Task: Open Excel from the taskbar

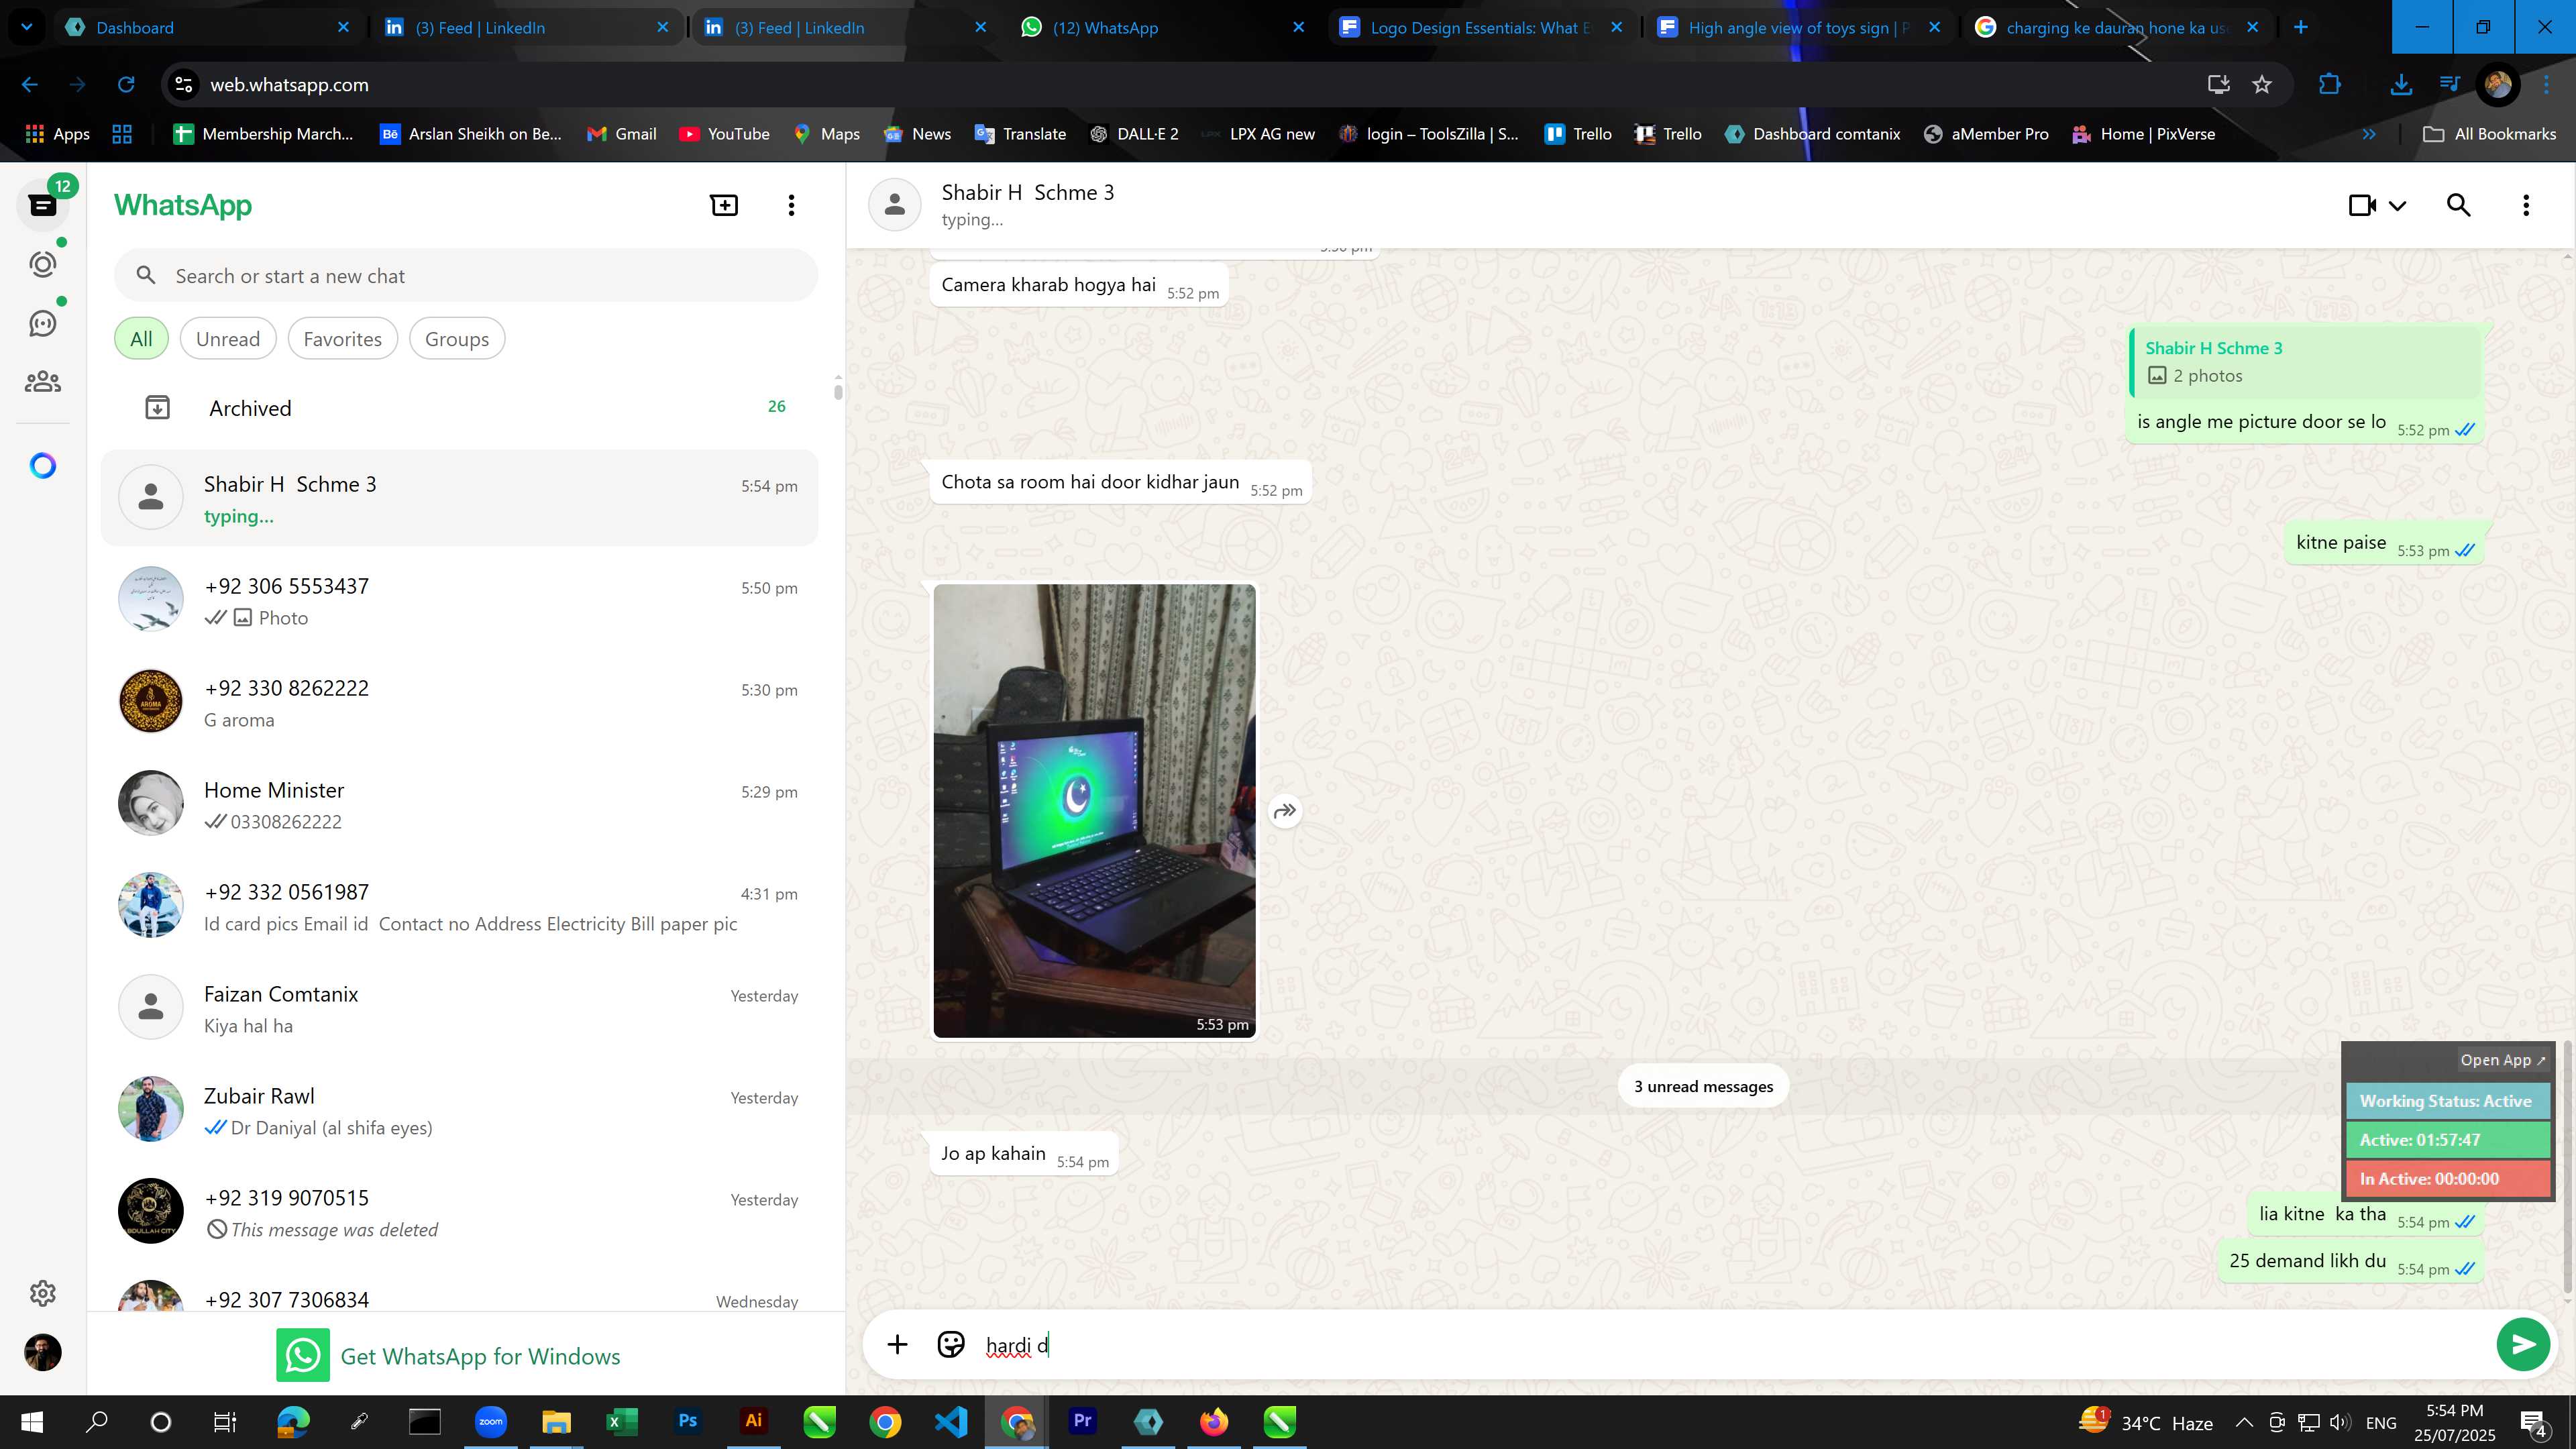Action: click(622, 1421)
